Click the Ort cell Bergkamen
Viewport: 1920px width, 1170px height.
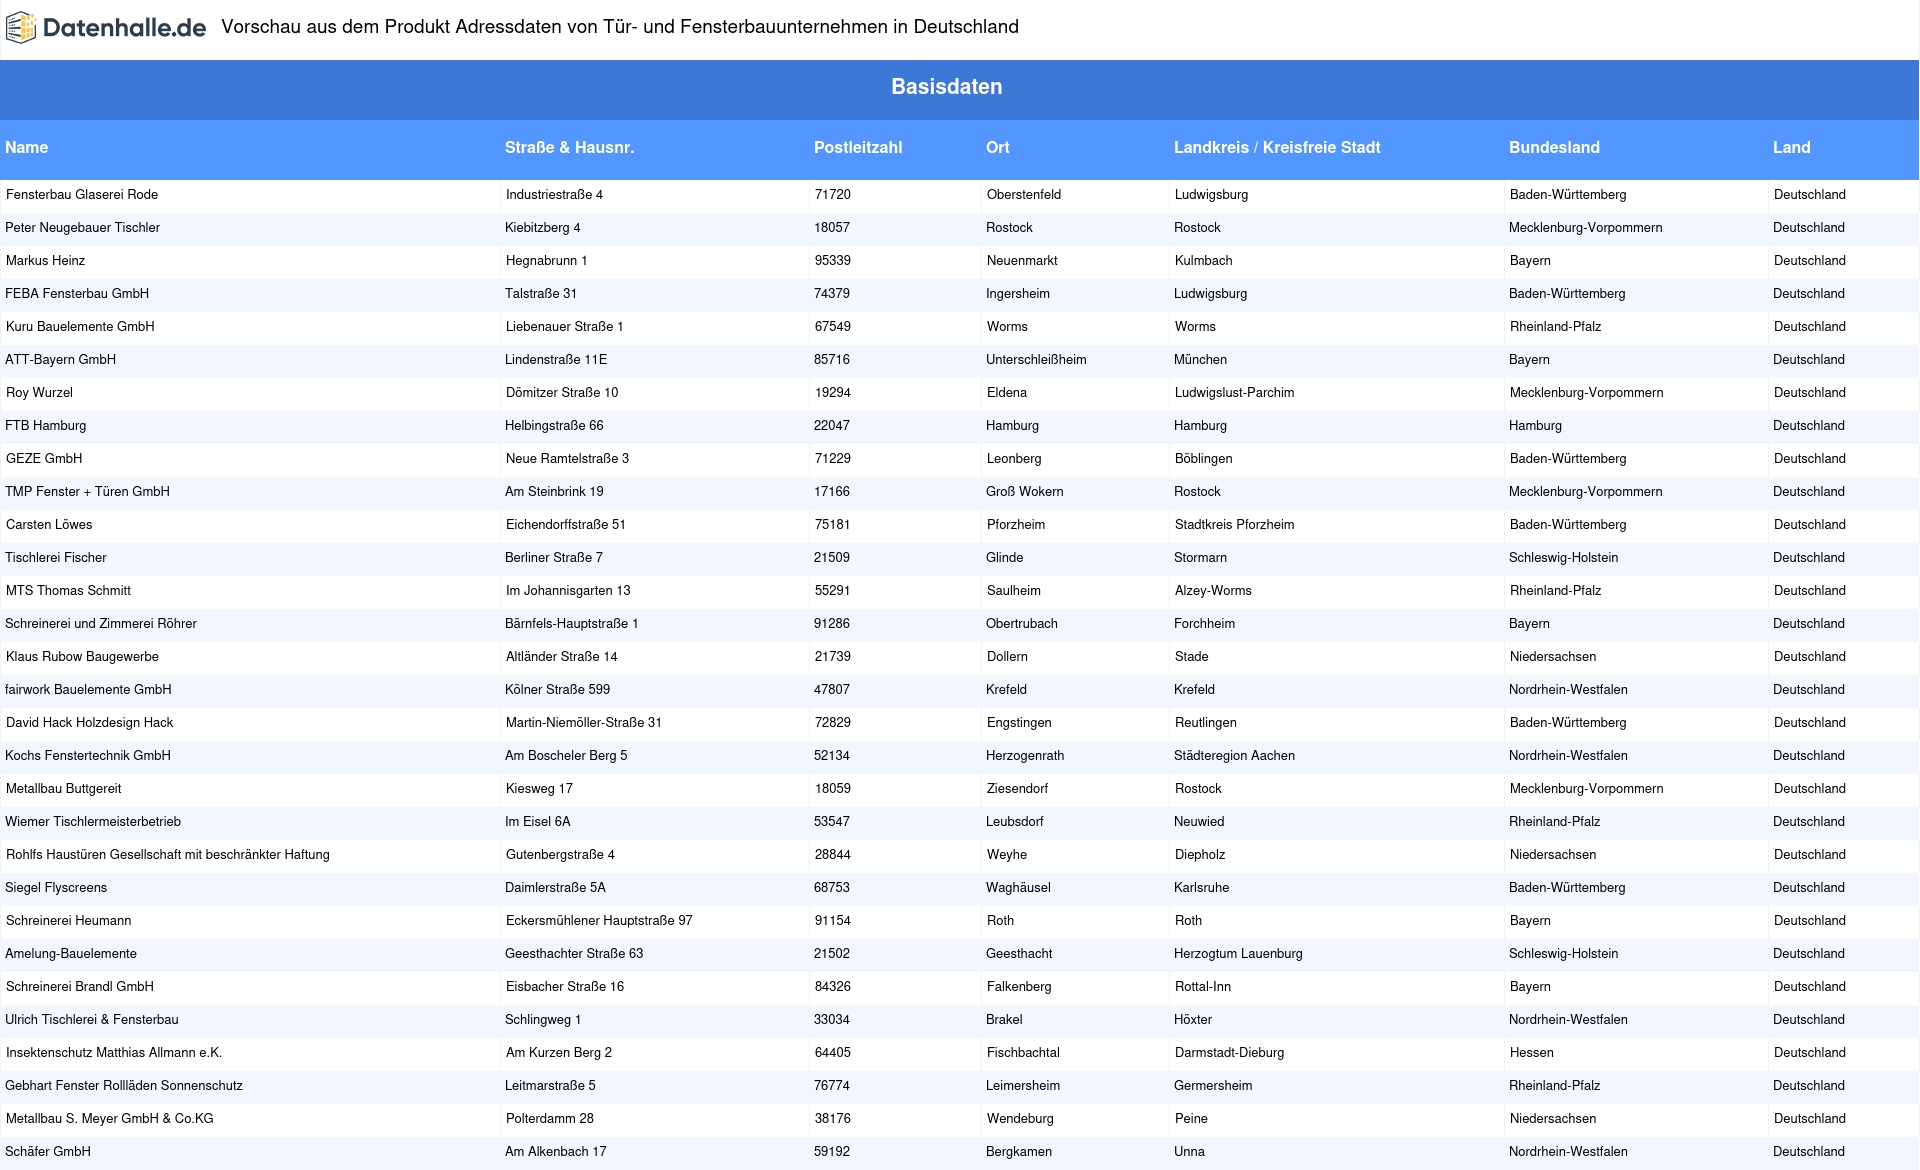click(x=1075, y=1152)
